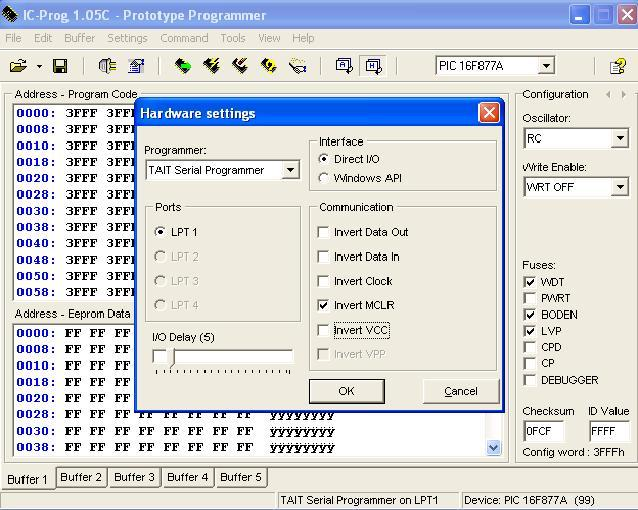Uncheck Invert MCLR checkbox
This screenshot has width=638, height=510.
click(x=323, y=305)
